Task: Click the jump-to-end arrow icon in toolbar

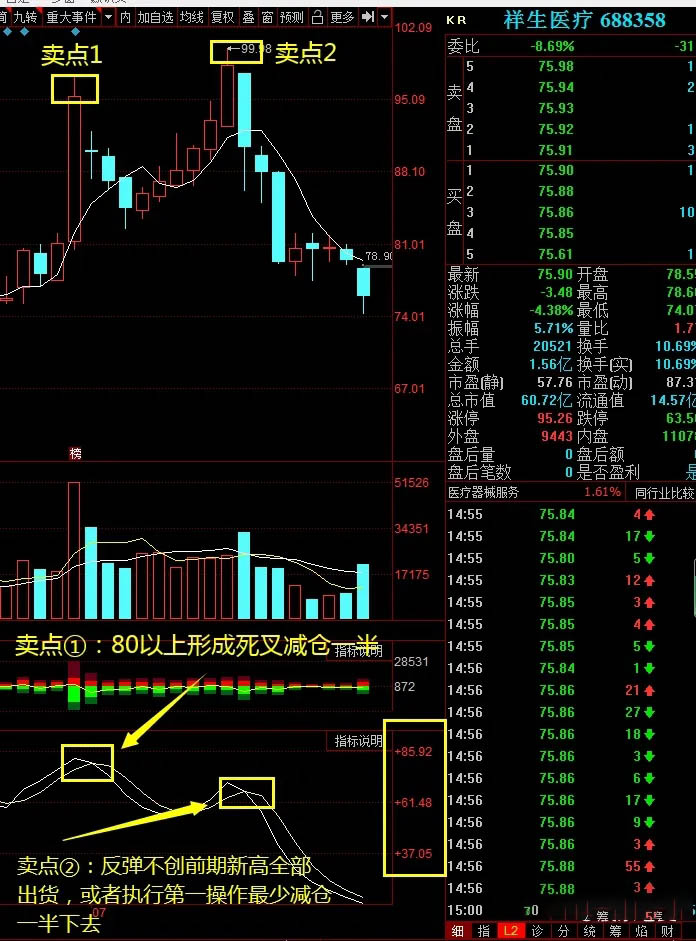Action: coord(367,17)
